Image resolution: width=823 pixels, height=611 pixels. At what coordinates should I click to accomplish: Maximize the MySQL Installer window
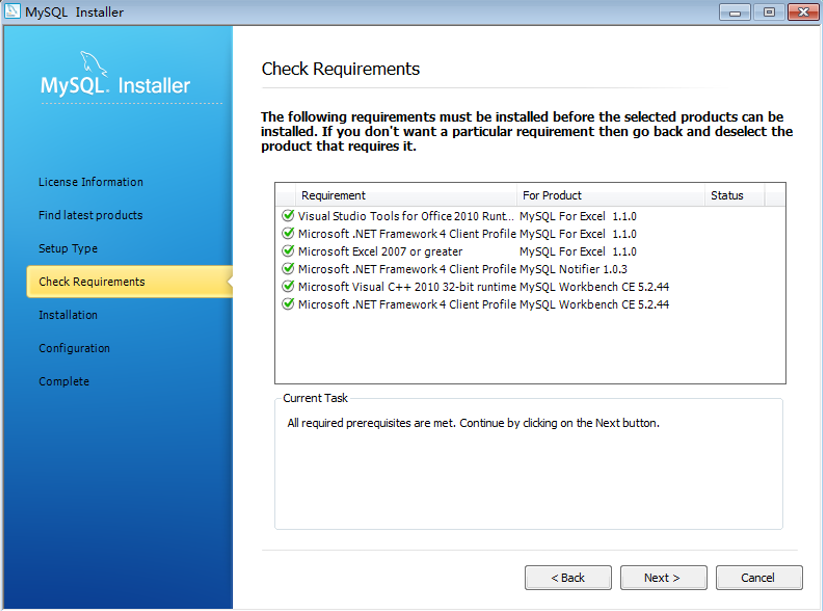coord(769,12)
